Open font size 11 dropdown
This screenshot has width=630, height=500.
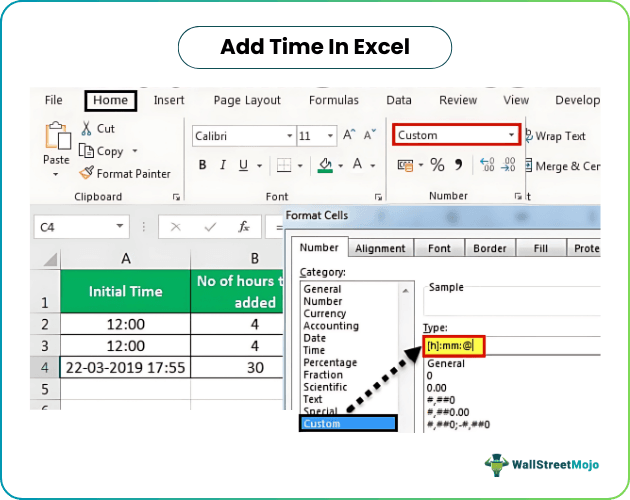pos(330,136)
